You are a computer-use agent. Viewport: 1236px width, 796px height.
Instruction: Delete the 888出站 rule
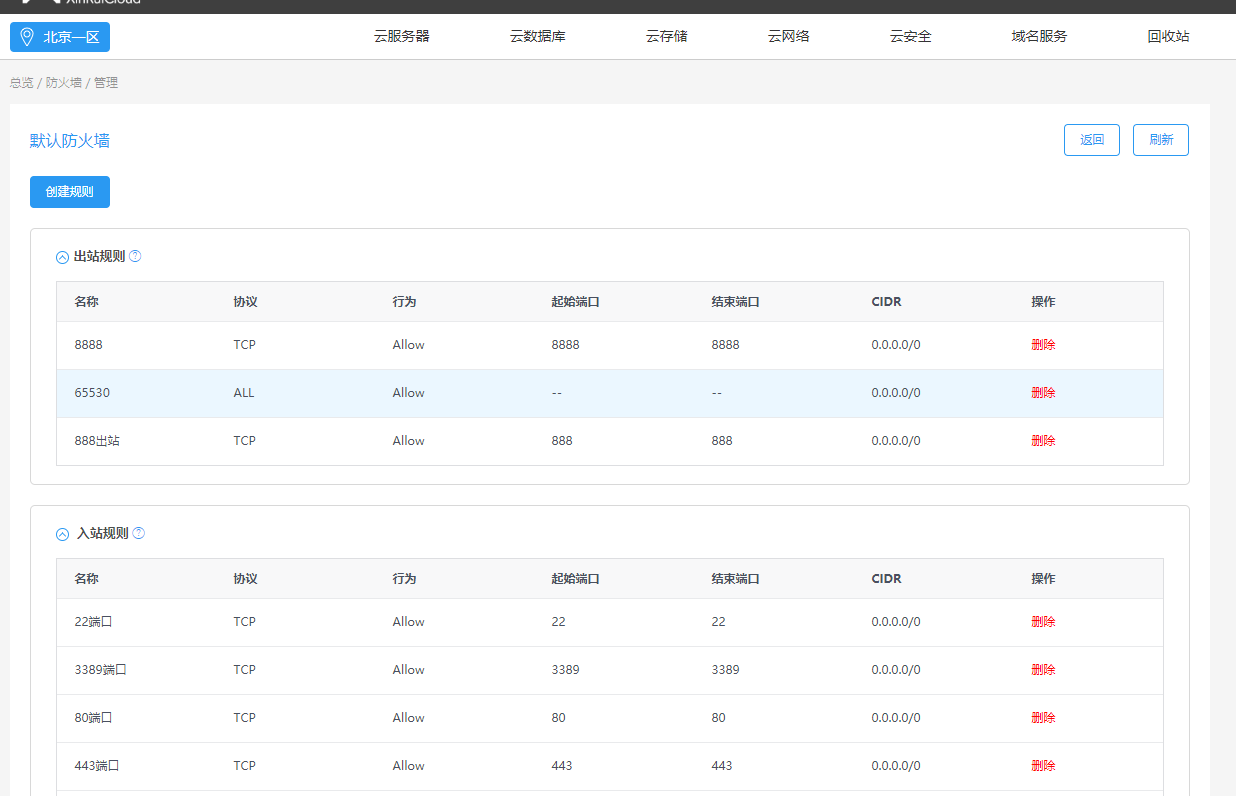[1043, 441]
